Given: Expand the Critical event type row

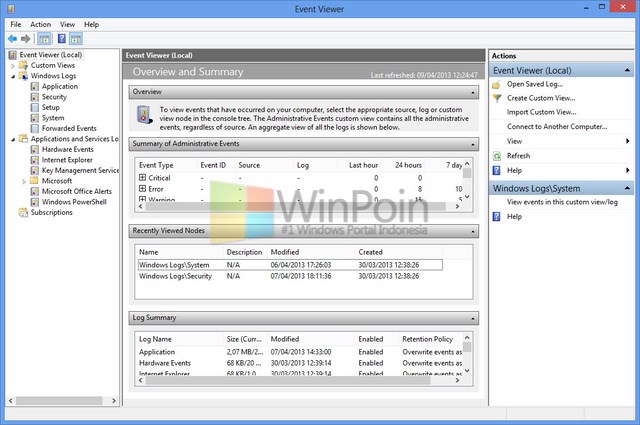Looking at the screenshot, I should click(142, 178).
